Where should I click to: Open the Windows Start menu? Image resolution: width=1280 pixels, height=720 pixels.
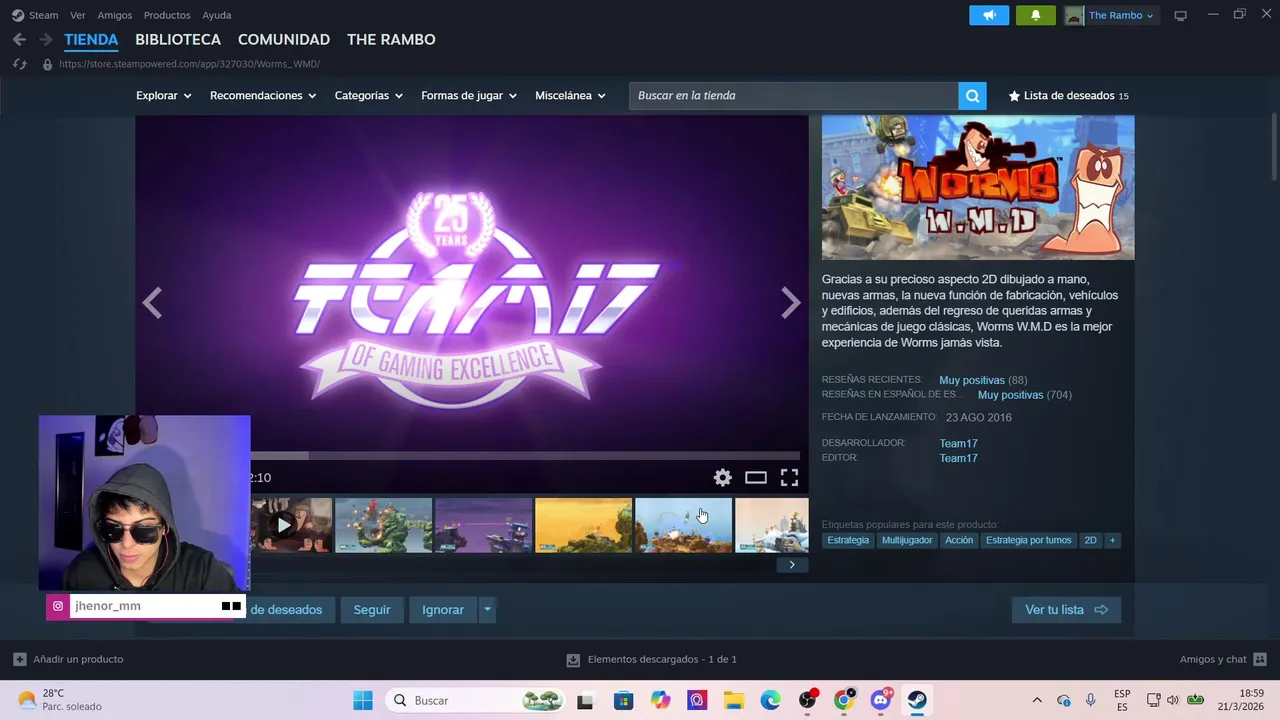point(363,700)
